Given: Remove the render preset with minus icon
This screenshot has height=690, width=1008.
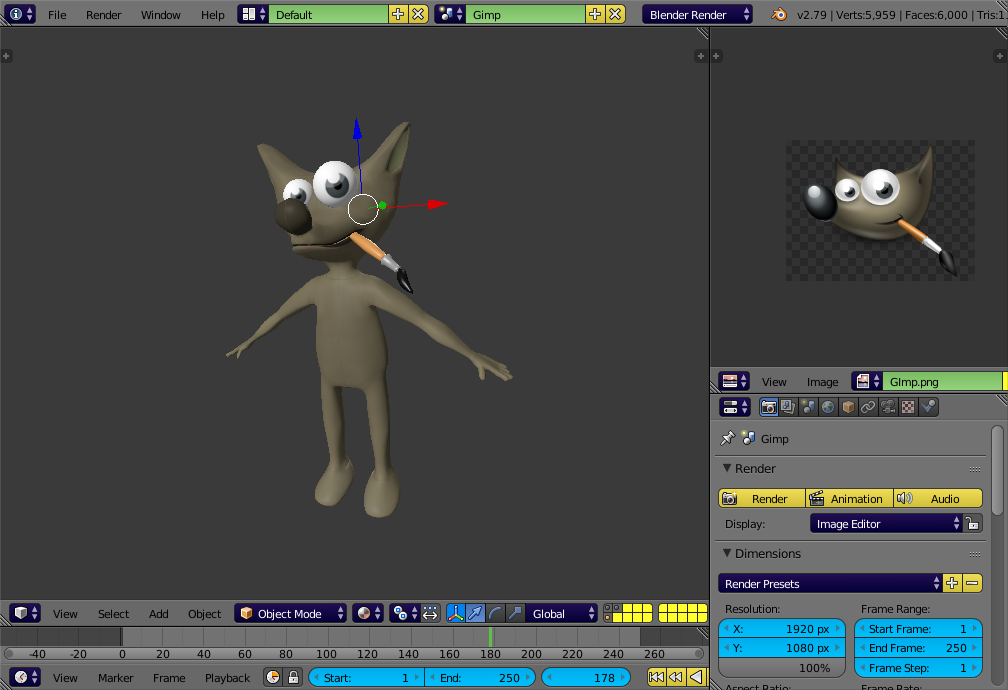Looking at the screenshot, I should (972, 583).
